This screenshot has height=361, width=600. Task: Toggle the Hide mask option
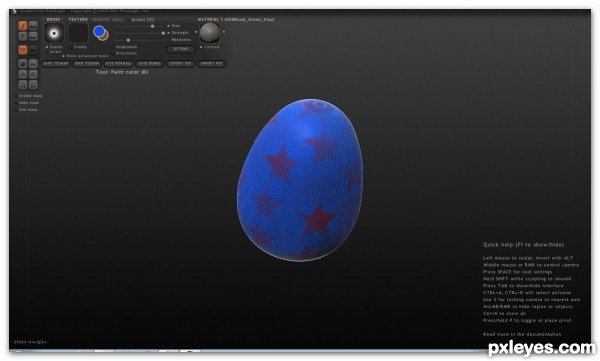[x=27, y=103]
